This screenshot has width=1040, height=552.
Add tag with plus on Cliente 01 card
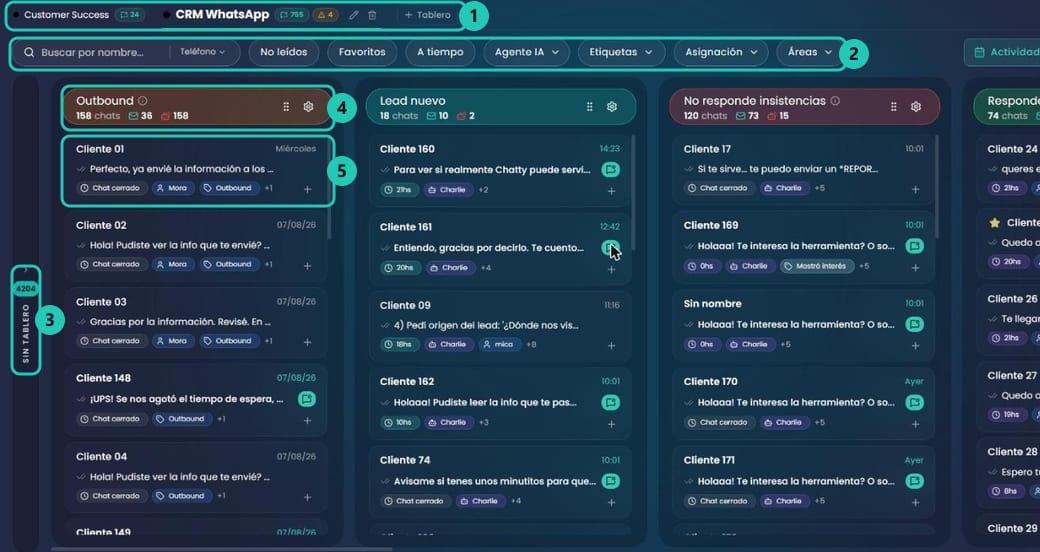pyautogui.click(x=307, y=189)
